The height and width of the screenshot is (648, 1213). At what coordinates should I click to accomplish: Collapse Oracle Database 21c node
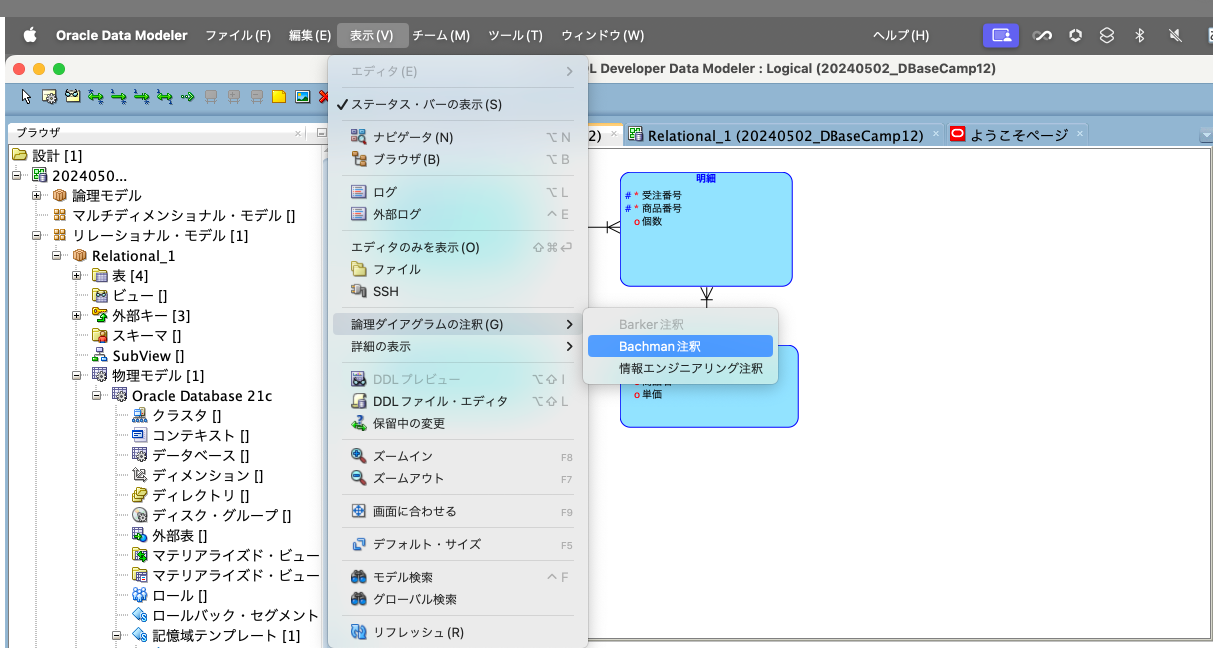(x=97, y=395)
